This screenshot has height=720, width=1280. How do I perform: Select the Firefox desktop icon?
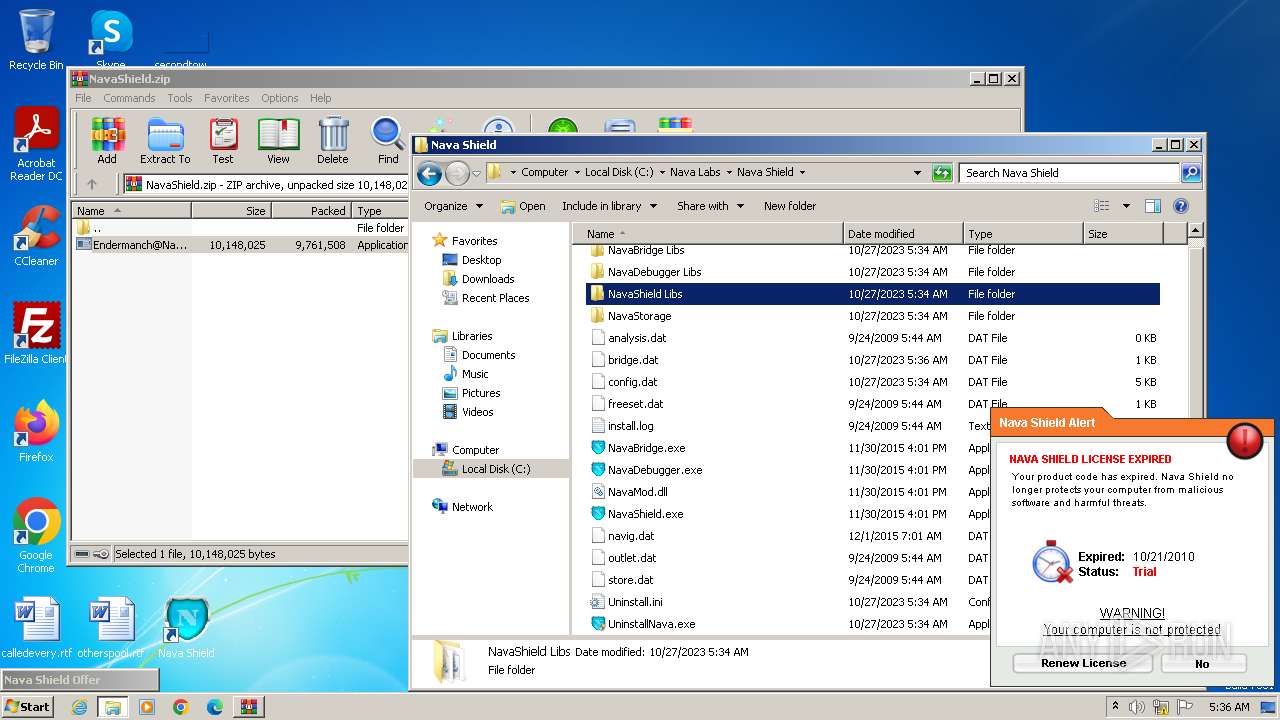tap(36, 432)
